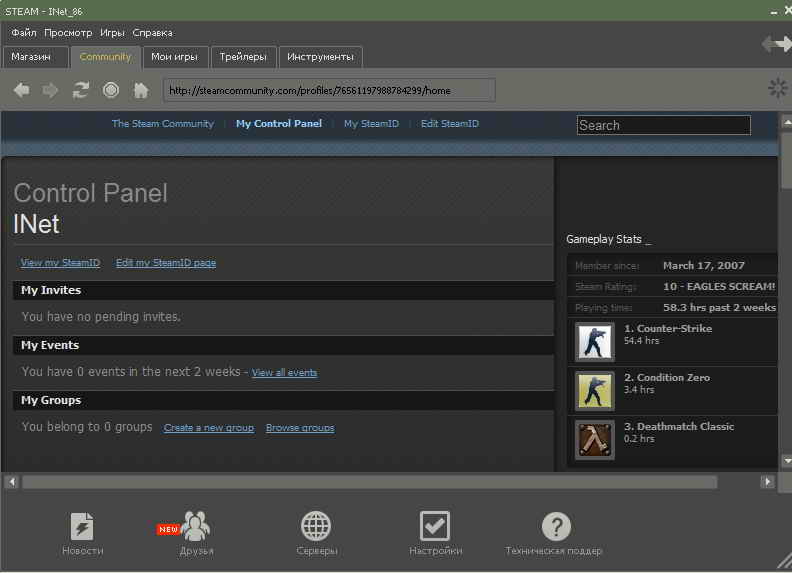The image size is (792, 573).
Task: Click the My Groups section header
Action: coord(283,401)
